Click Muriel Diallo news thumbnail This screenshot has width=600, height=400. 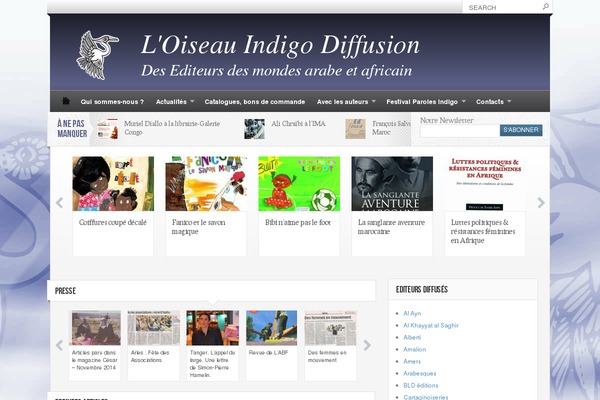coord(108,129)
